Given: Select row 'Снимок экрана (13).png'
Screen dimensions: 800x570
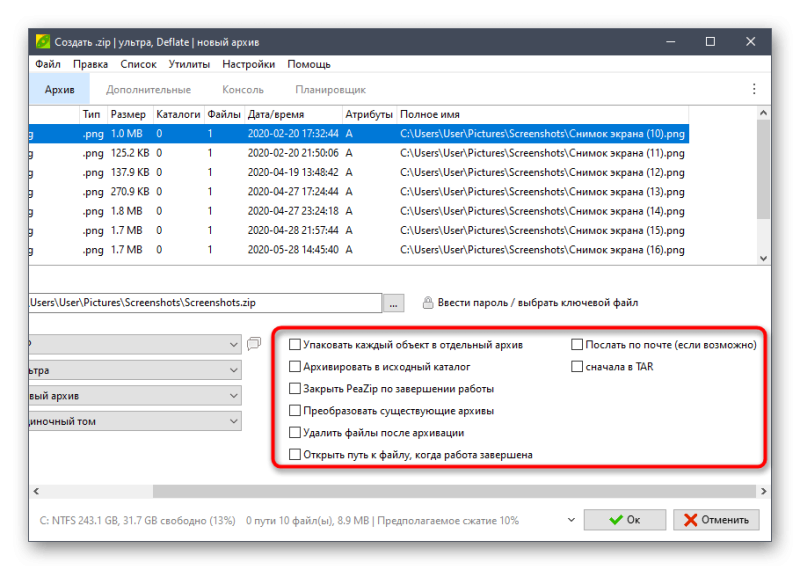Looking at the screenshot, I should [359, 192].
